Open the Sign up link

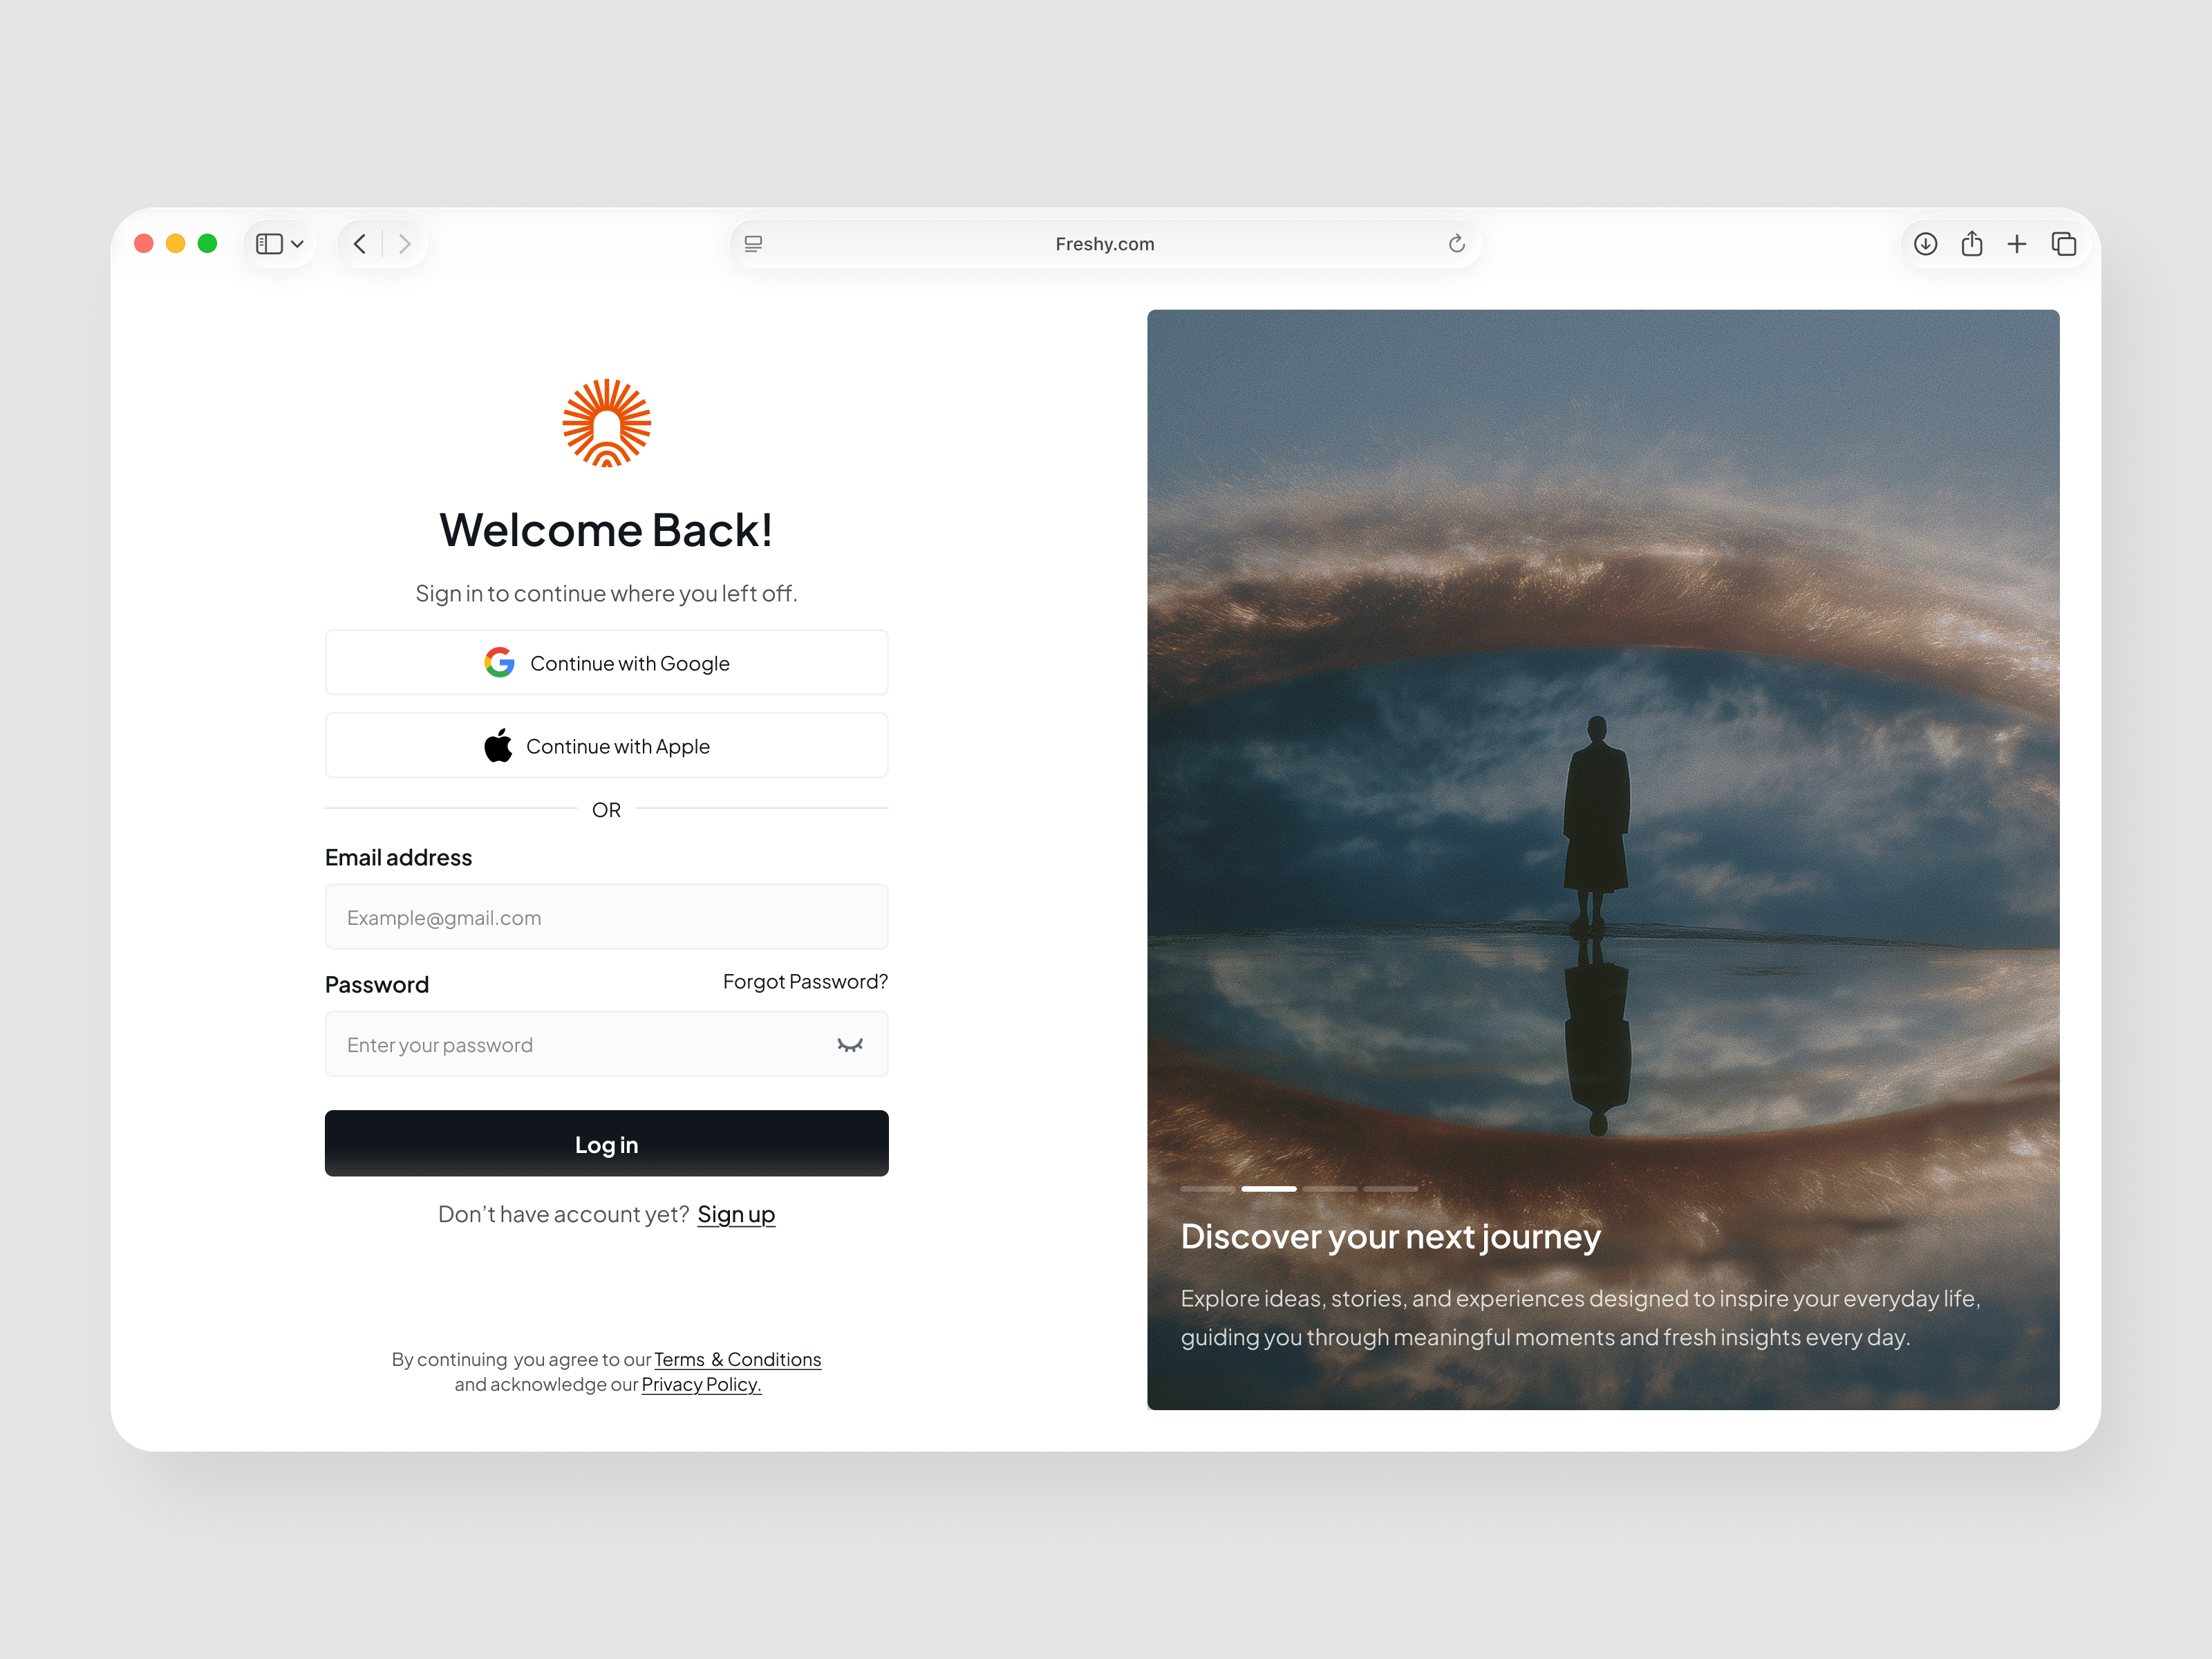[x=736, y=1214]
